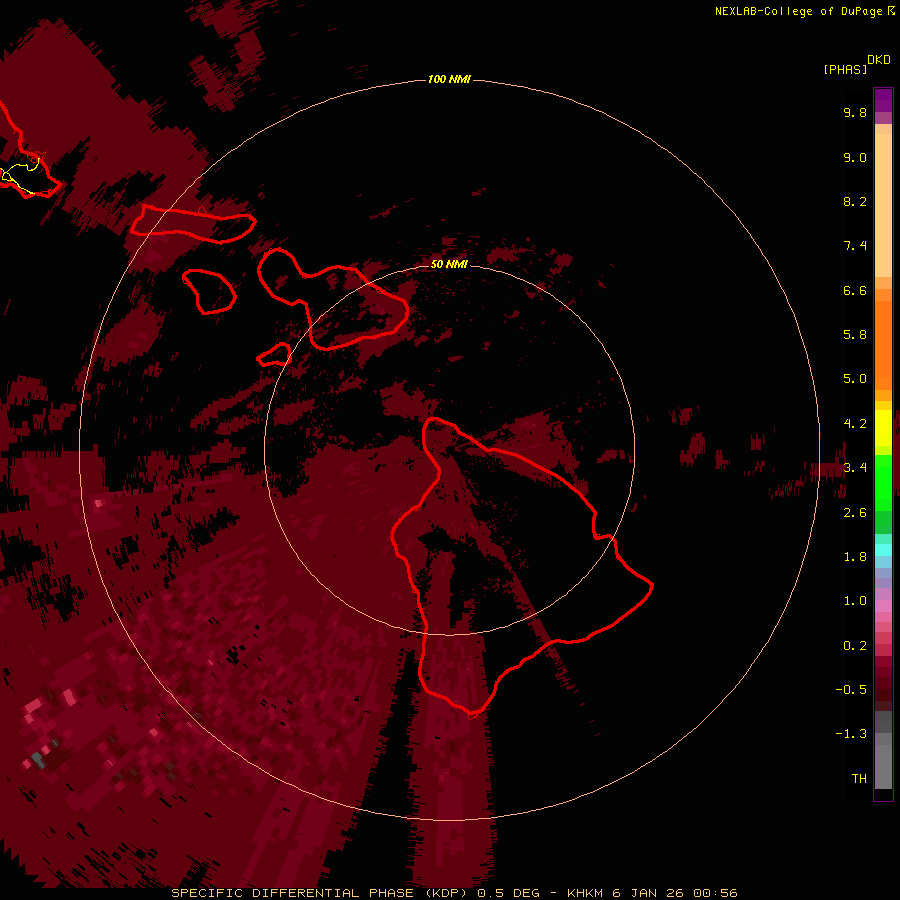Pick the light peach color bar segment

tap(883, 204)
